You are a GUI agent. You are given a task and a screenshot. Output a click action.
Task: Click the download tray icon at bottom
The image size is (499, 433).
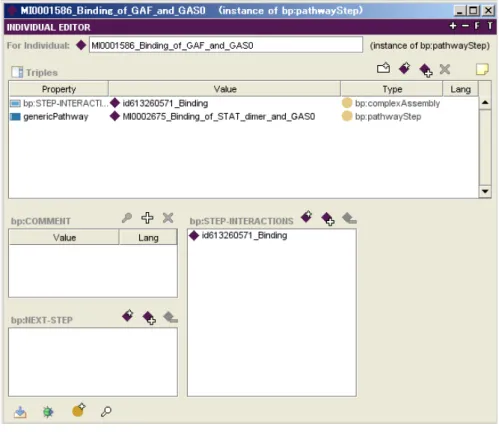[x=20, y=412]
